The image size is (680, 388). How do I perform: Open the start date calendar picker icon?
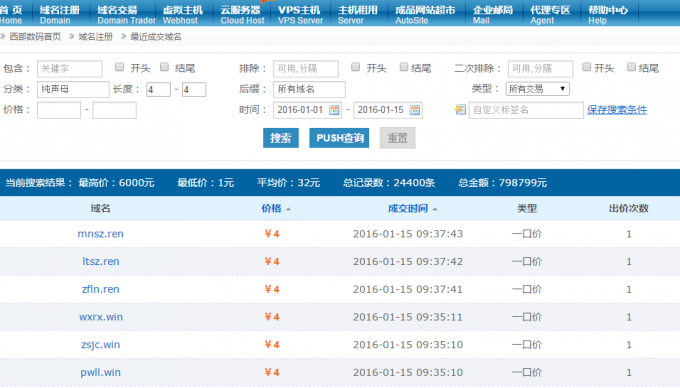334,110
